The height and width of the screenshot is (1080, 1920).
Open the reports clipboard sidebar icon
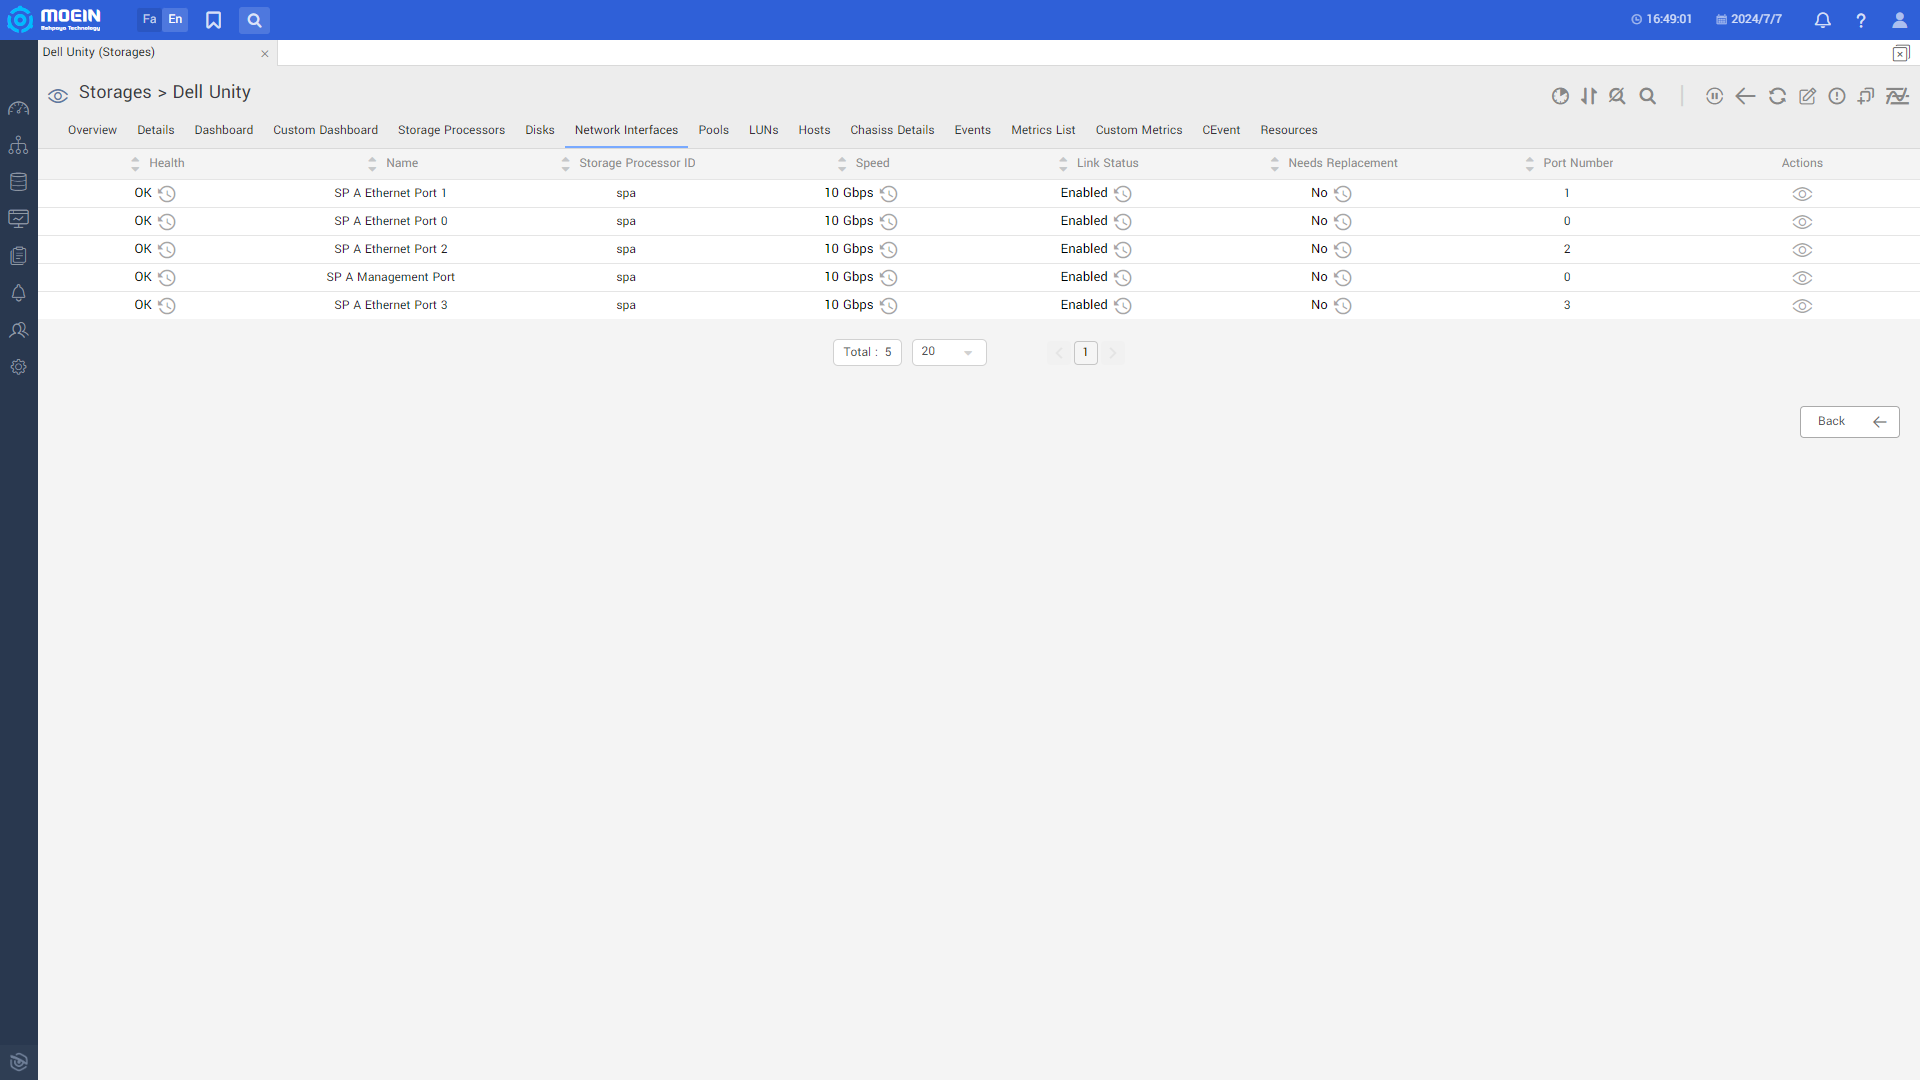tap(18, 256)
